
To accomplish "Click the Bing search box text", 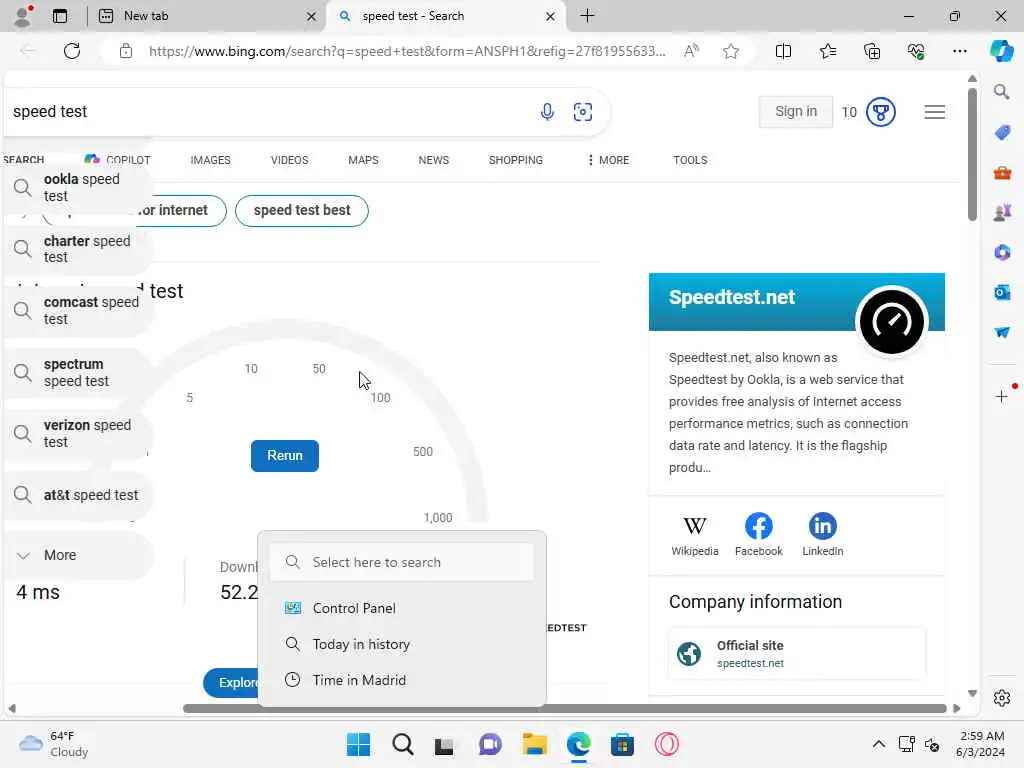I will (50, 112).
